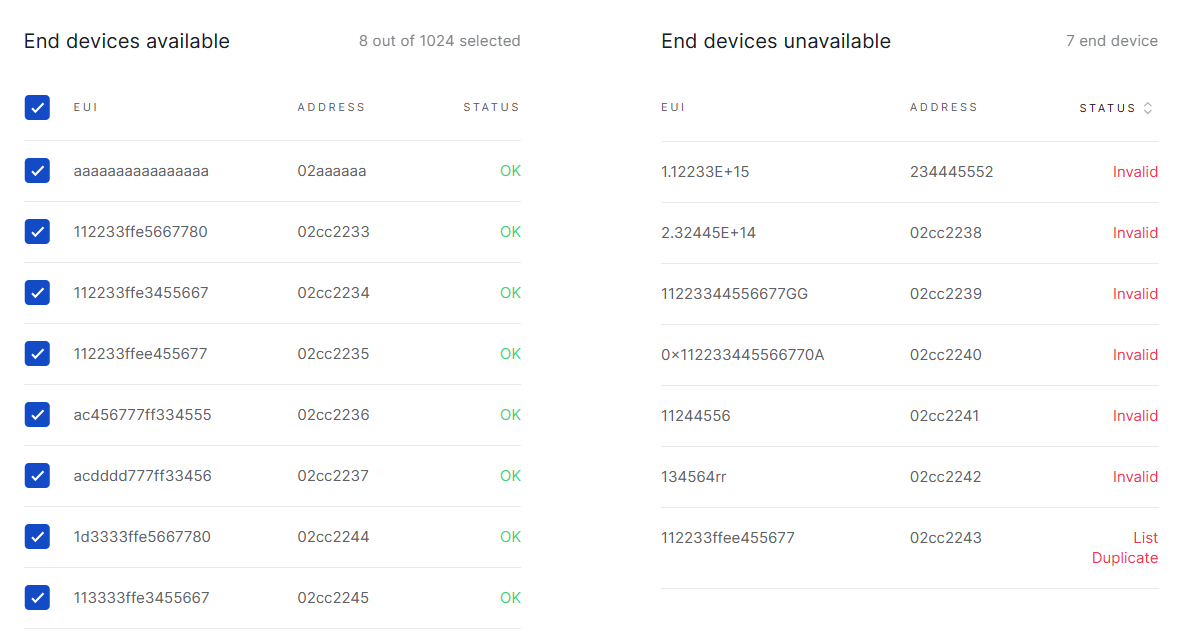The height and width of the screenshot is (641, 1203).
Task: Deselect device aaaaaaaaaaaaaaaa
Action: (x=37, y=170)
